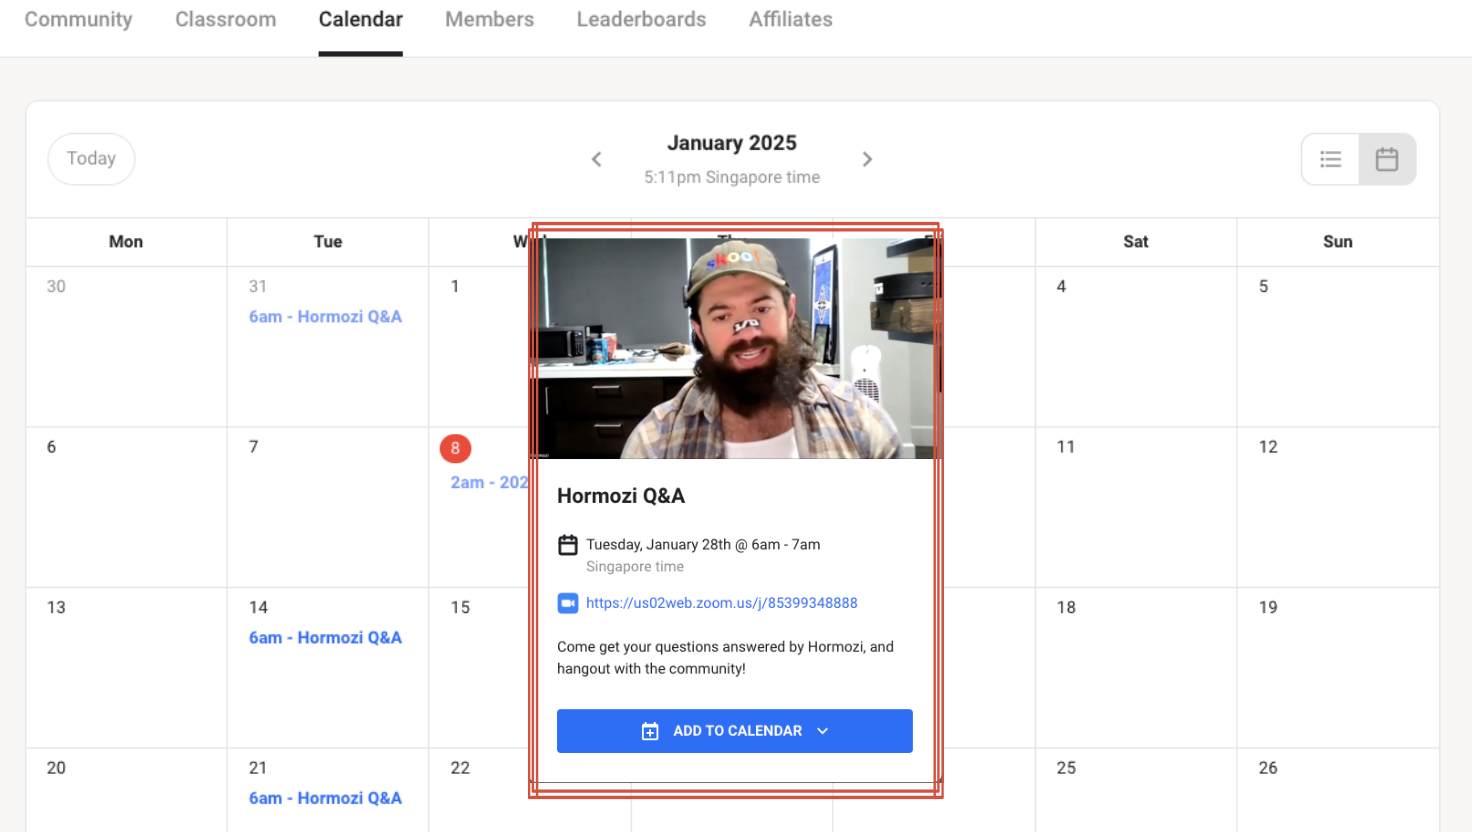1472x832 pixels.
Task: Switch to list view icon
Action: pos(1330,159)
